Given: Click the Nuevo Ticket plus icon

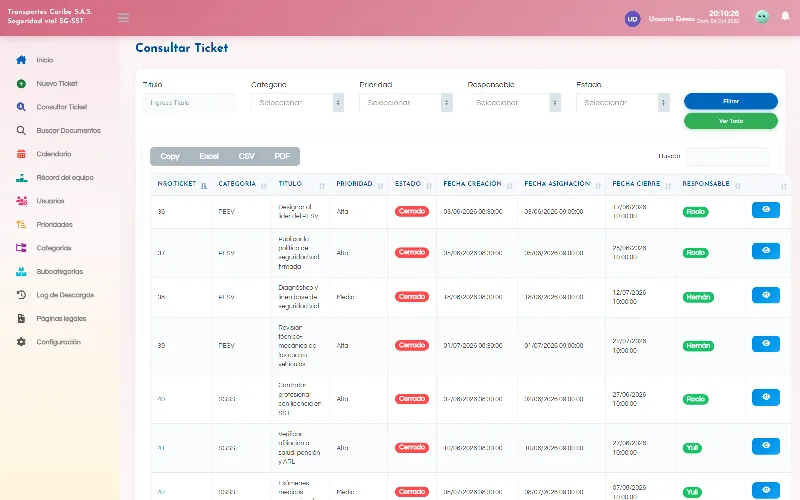Looking at the screenshot, I should 21,83.
